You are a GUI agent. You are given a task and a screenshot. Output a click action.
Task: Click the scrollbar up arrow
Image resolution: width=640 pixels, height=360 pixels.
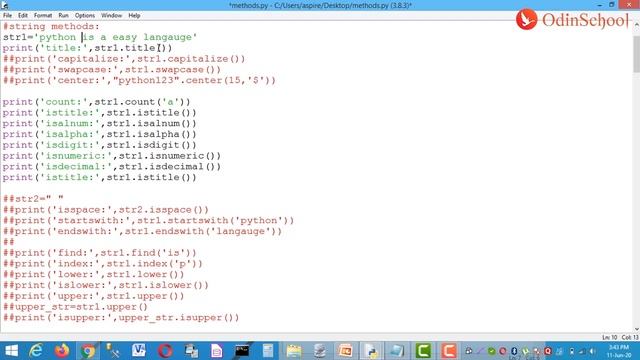pyautogui.click(x=636, y=24)
